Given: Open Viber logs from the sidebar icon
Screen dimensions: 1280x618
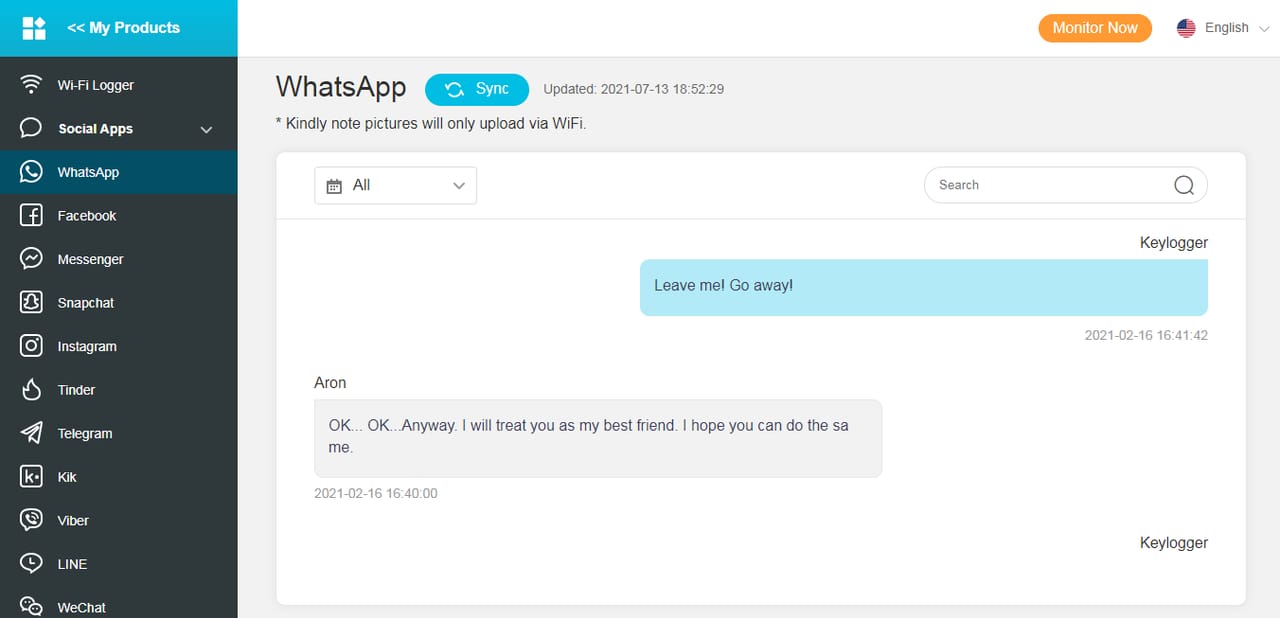Looking at the screenshot, I should click(31, 519).
